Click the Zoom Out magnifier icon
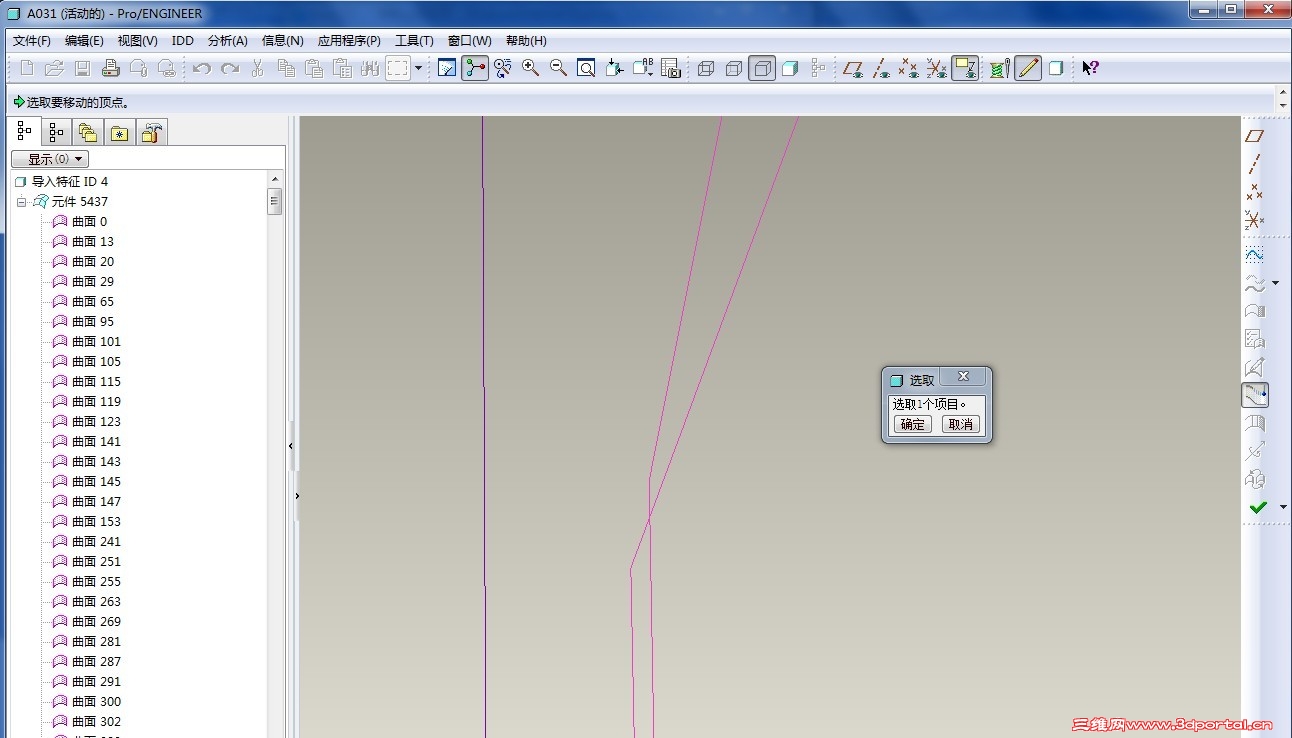Screen dimensions: 1292x738 click(559, 68)
